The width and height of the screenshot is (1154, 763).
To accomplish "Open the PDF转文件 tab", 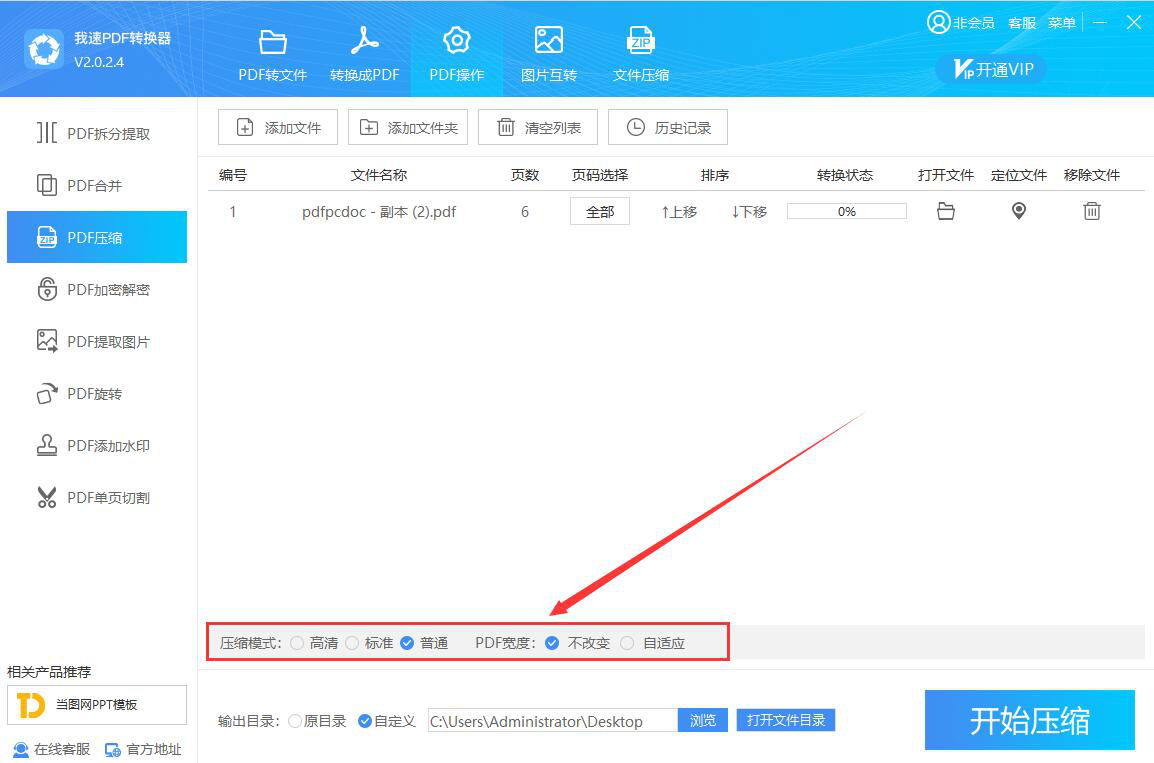I will (x=272, y=54).
